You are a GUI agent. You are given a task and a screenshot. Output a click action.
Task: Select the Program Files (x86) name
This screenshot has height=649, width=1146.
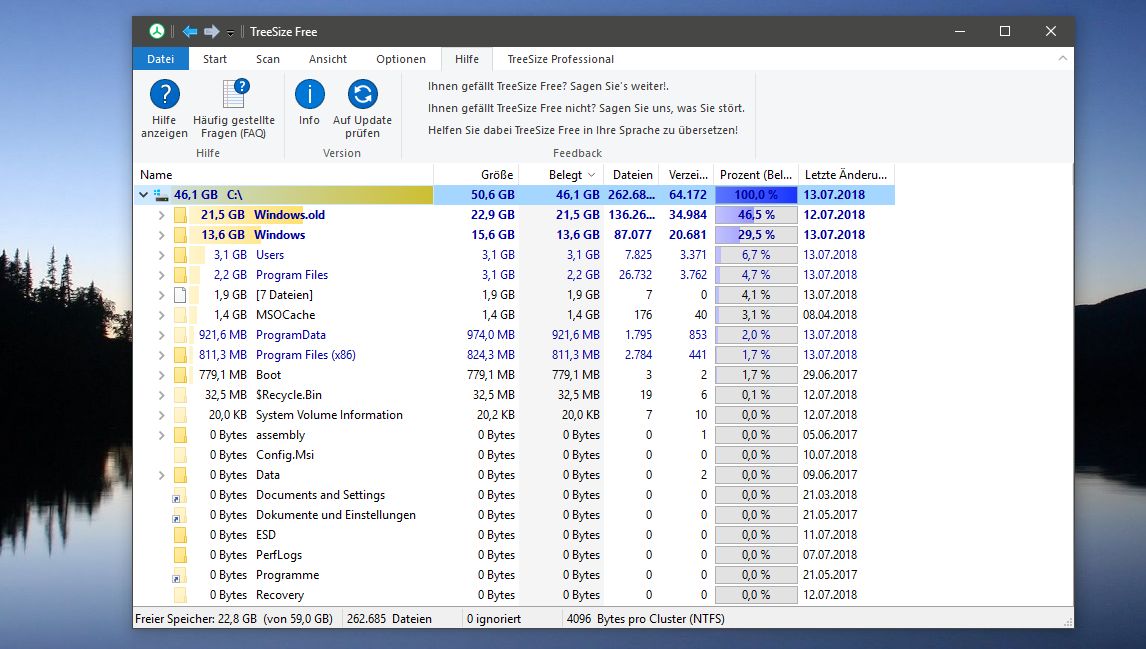[x=306, y=355]
